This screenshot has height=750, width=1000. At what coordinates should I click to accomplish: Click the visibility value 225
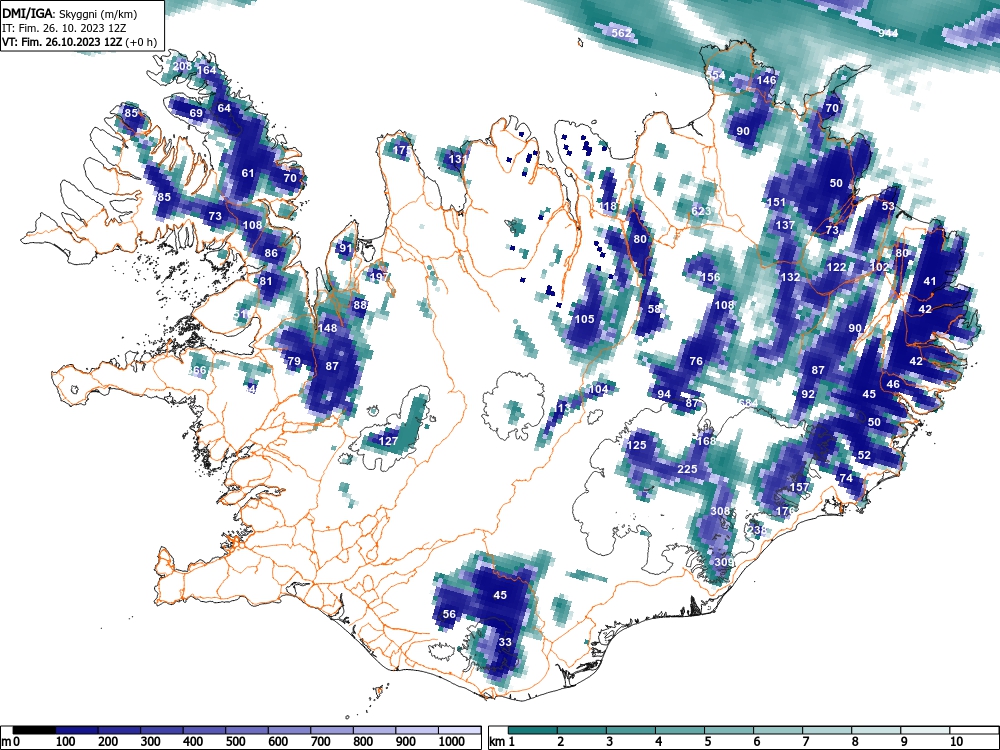687,469
